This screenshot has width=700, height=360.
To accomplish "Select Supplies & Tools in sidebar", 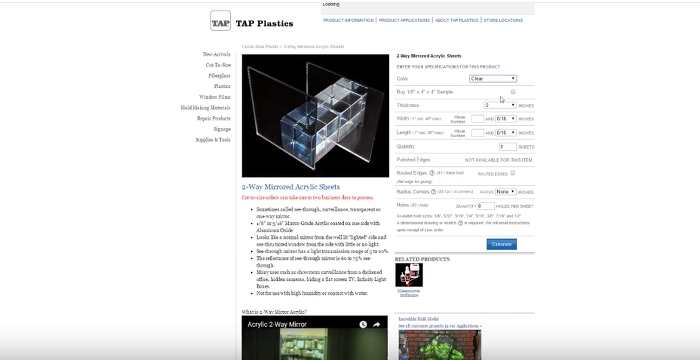I will (213, 140).
